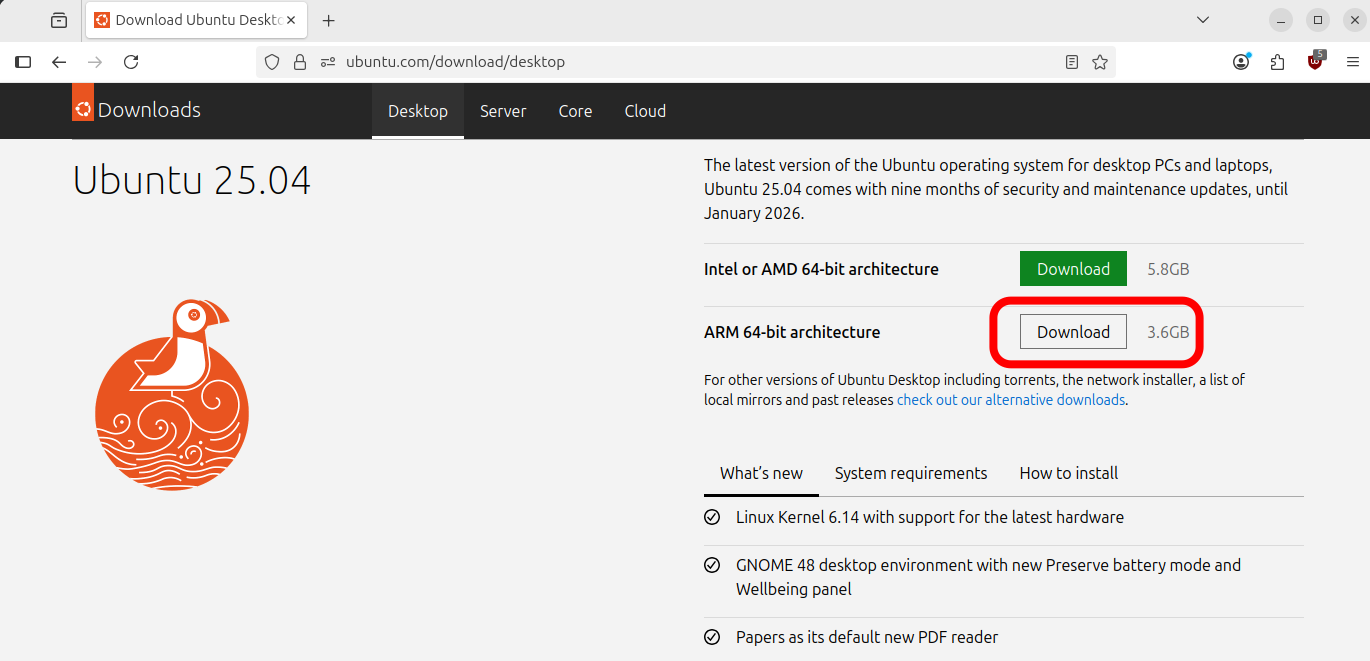This screenshot has width=1370, height=661.
Task: Click the GNOME 48 desktop environment line
Action: pos(988,577)
